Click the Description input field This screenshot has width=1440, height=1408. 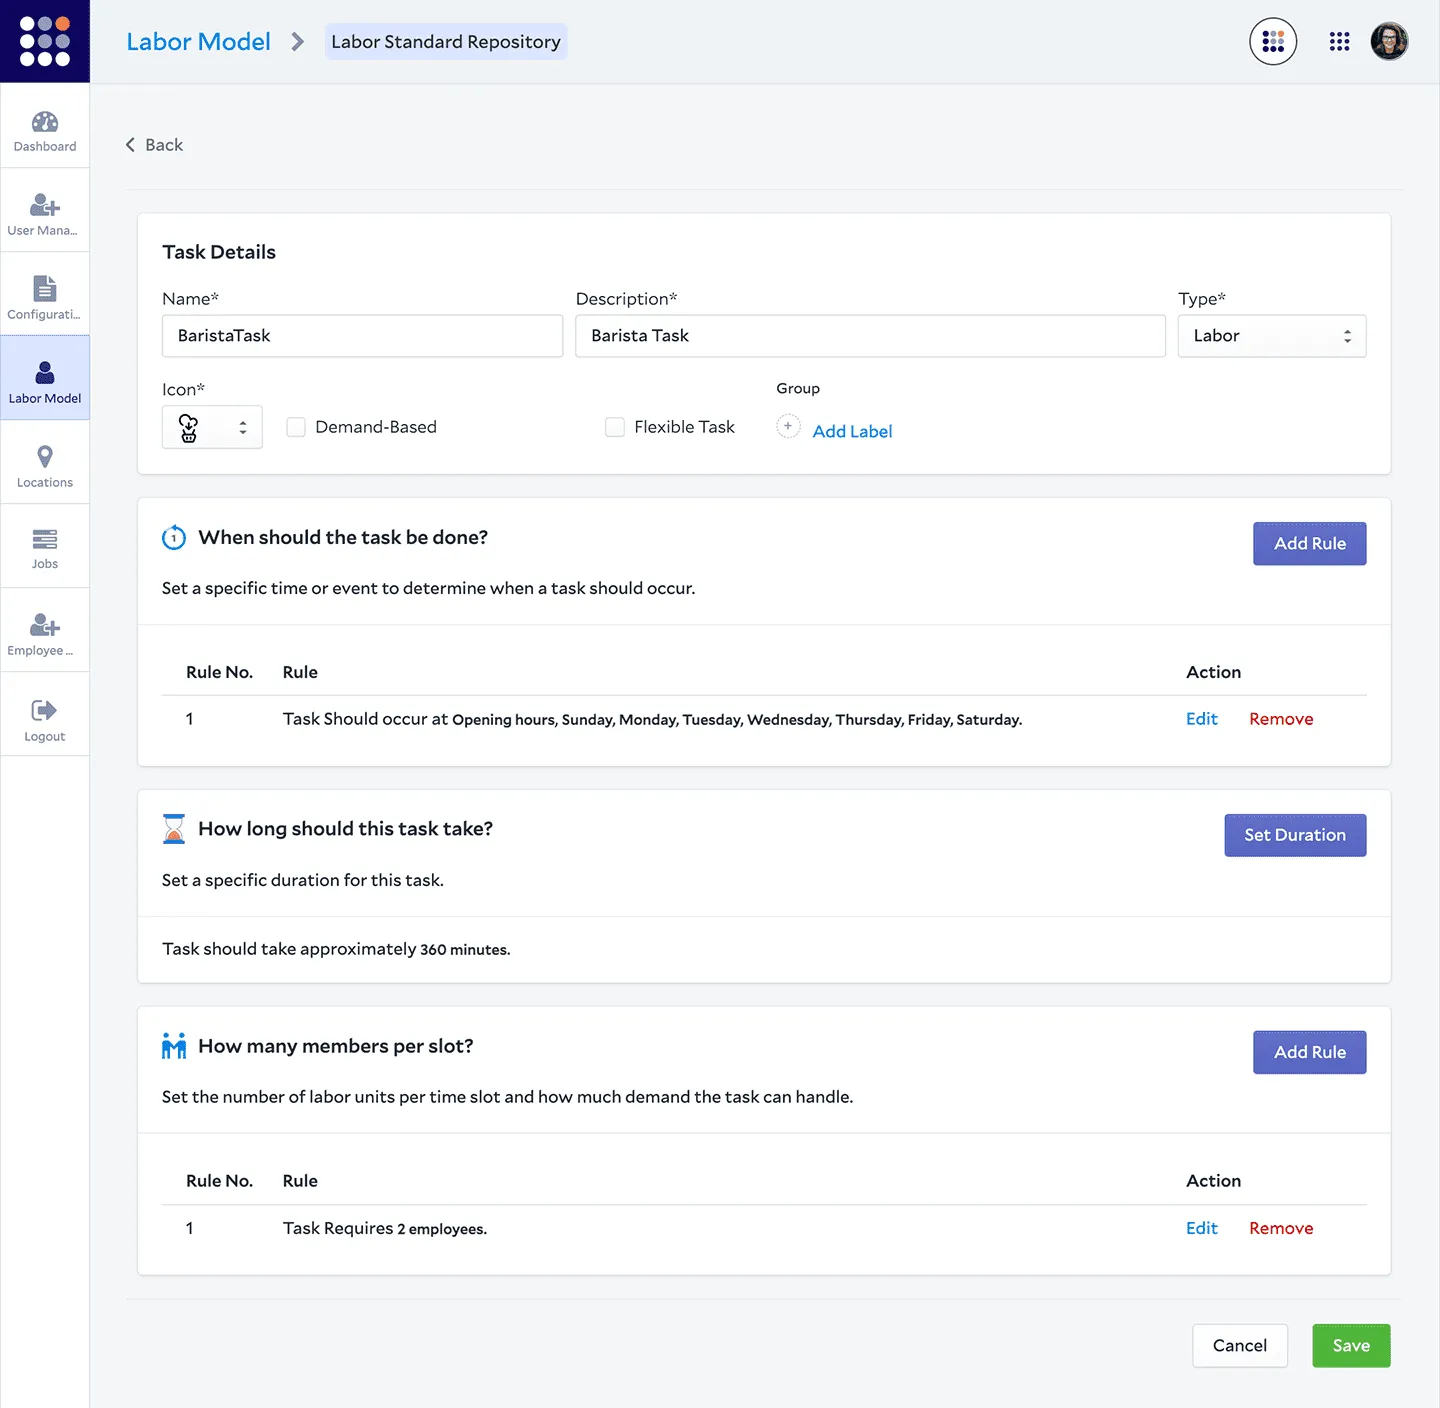click(x=870, y=336)
